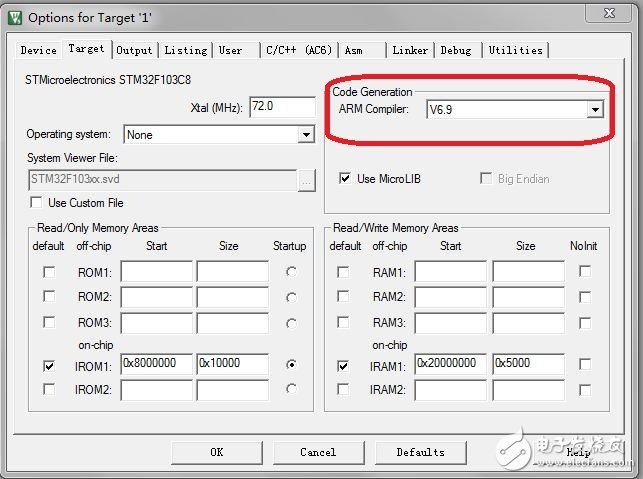Viewport: 643px width, 479px height.
Task: Click the Cancel button
Action: tap(318, 452)
